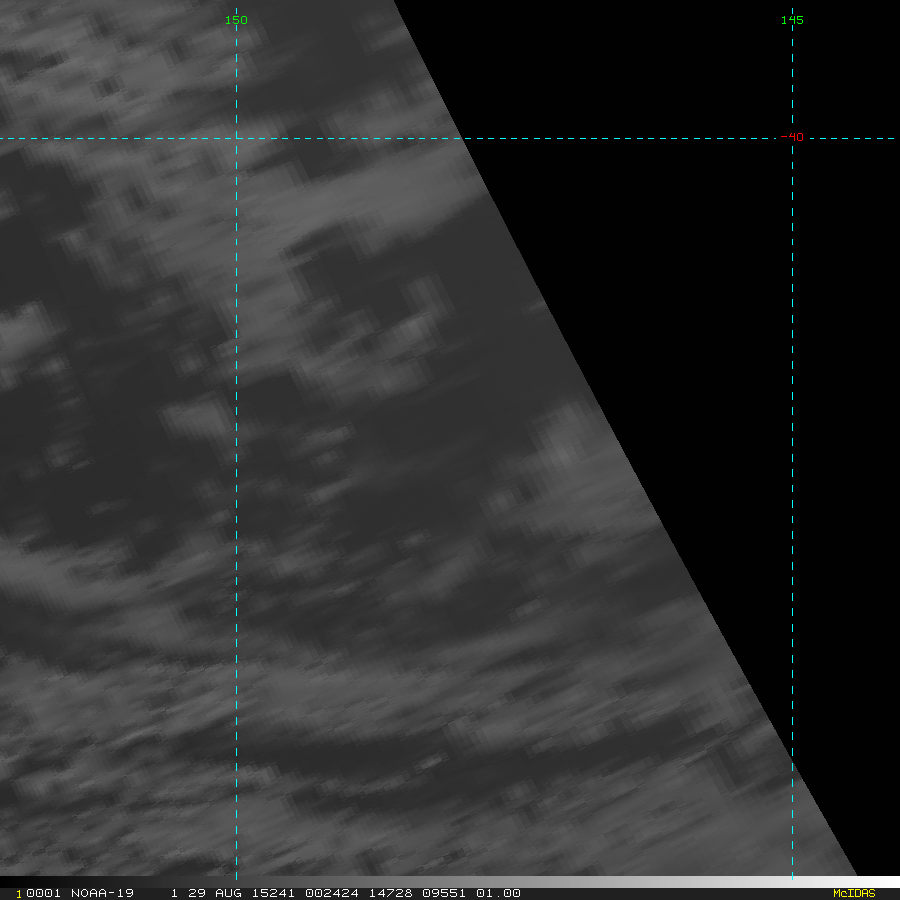Image resolution: width=900 pixels, height=900 pixels.
Task: Click the 01.00 resolution value
Action: pos(497,893)
